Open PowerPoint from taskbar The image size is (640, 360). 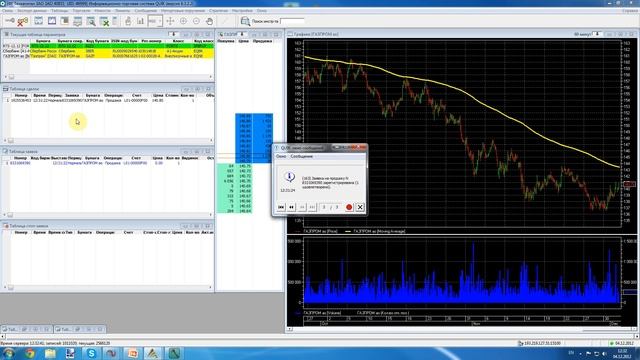coord(133,353)
